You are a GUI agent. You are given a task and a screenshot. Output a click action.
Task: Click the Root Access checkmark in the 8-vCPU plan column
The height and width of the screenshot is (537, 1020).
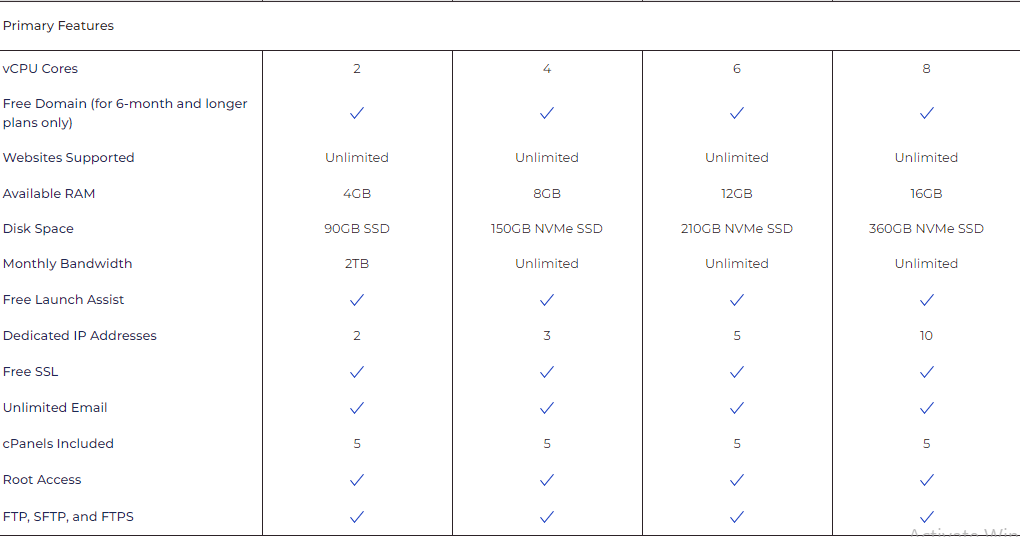(x=926, y=480)
